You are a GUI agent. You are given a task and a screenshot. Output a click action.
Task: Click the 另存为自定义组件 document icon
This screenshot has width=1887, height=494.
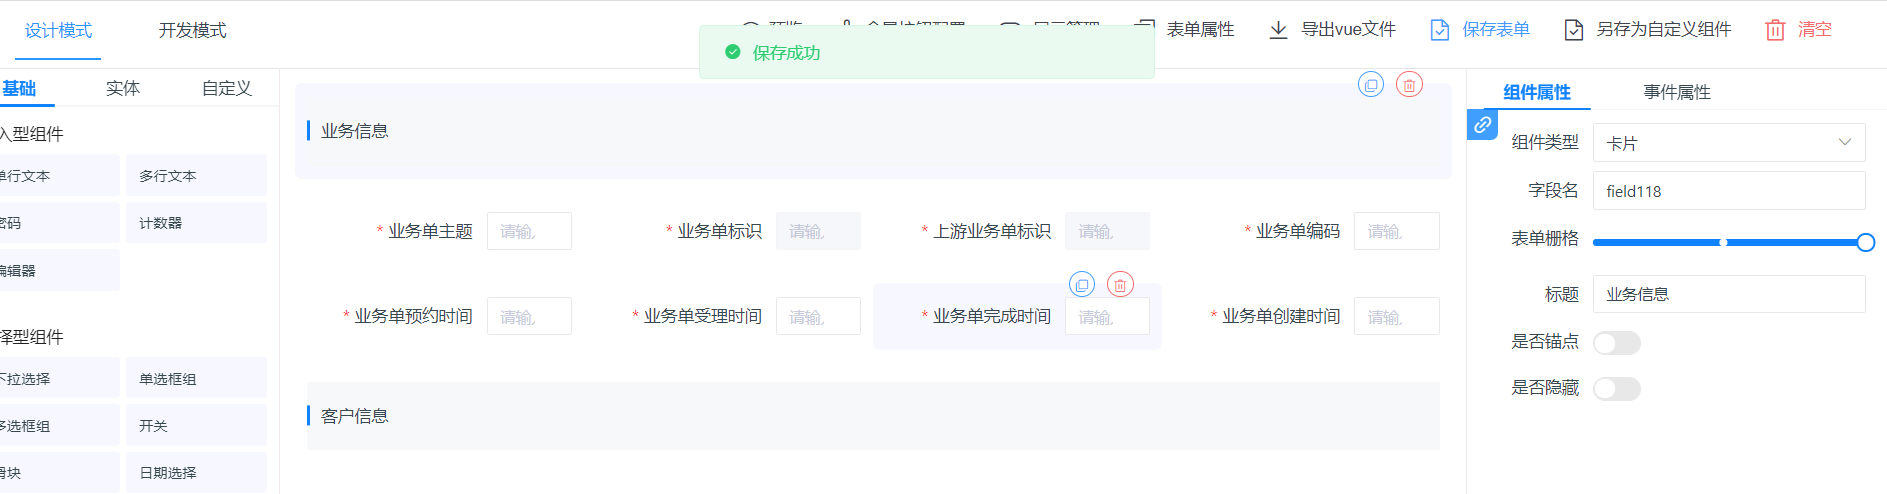(x=1573, y=30)
